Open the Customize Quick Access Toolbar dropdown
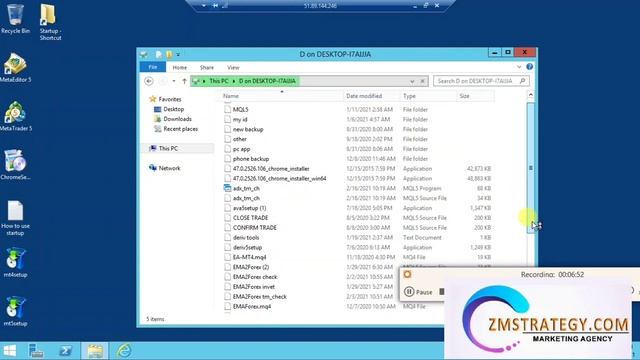 (178, 54)
